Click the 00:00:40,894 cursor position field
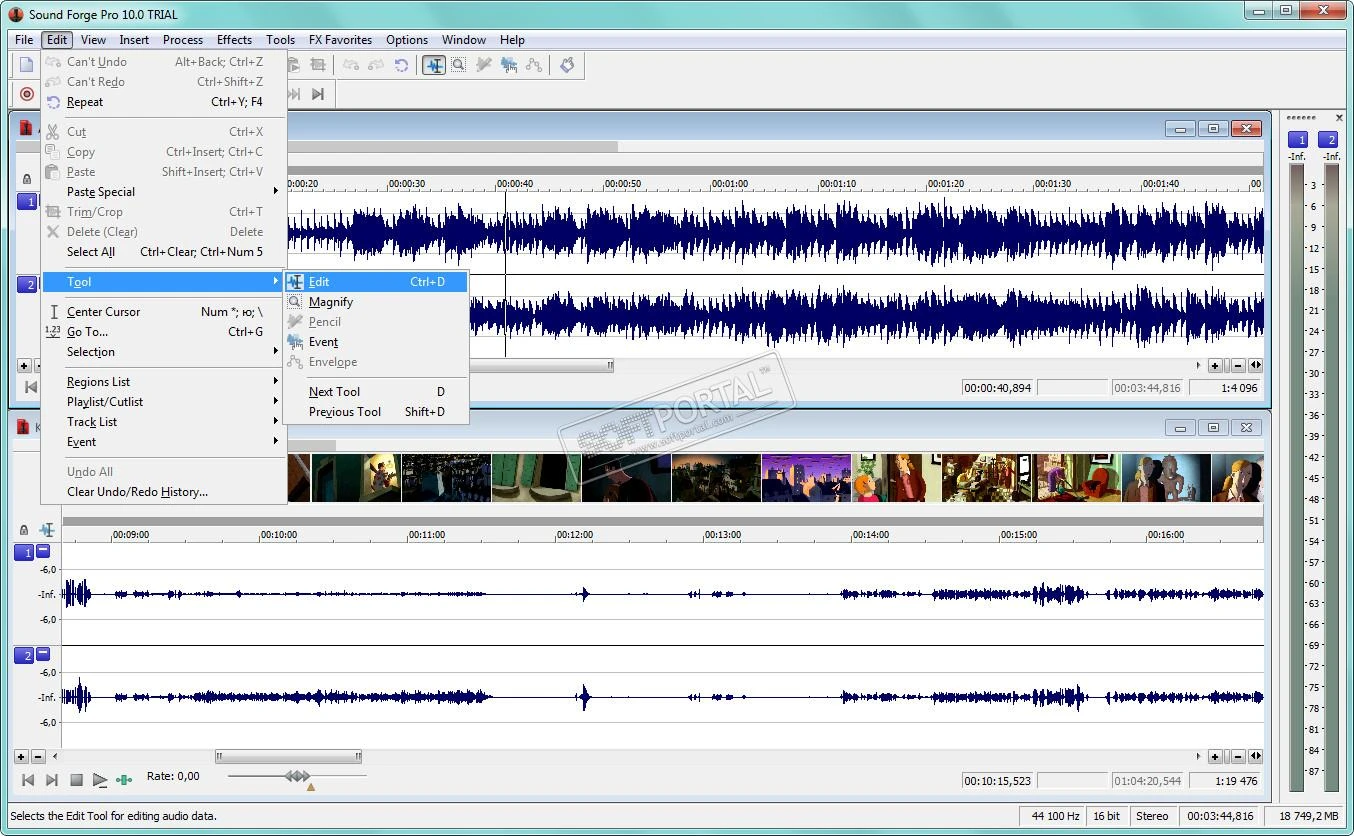 998,388
